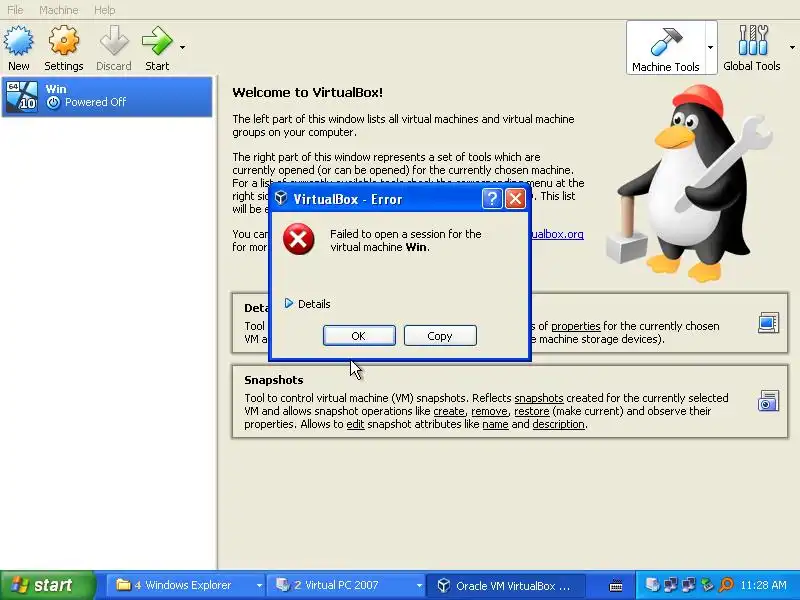Click the 'name' link in Snapshots description
Image resolution: width=800 pixels, height=600 pixels.
click(495, 424)
